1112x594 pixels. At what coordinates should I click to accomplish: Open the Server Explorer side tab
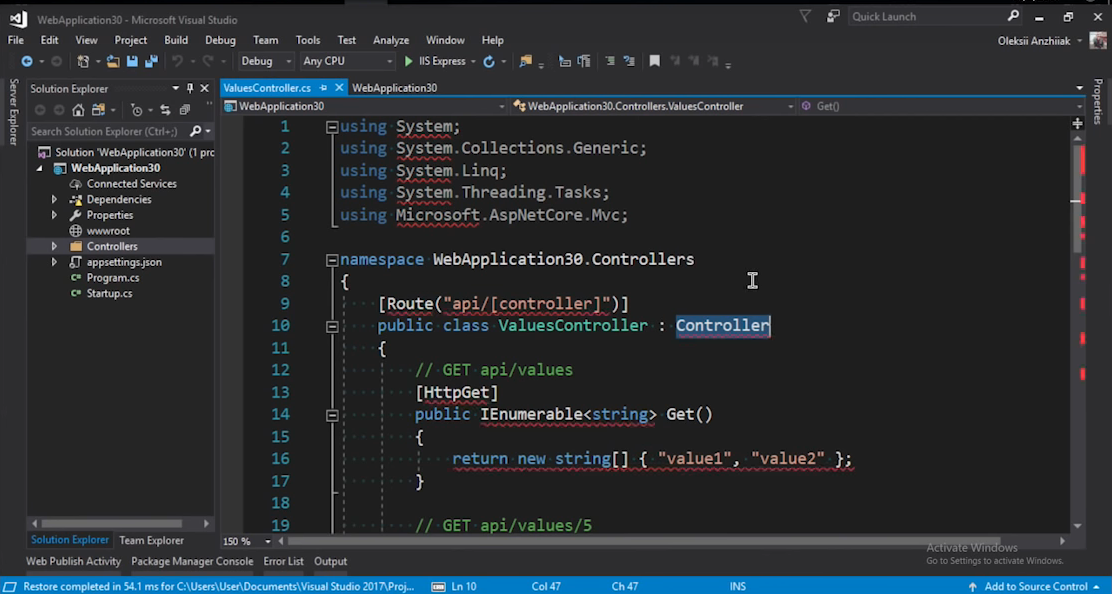tap(13, 112)
